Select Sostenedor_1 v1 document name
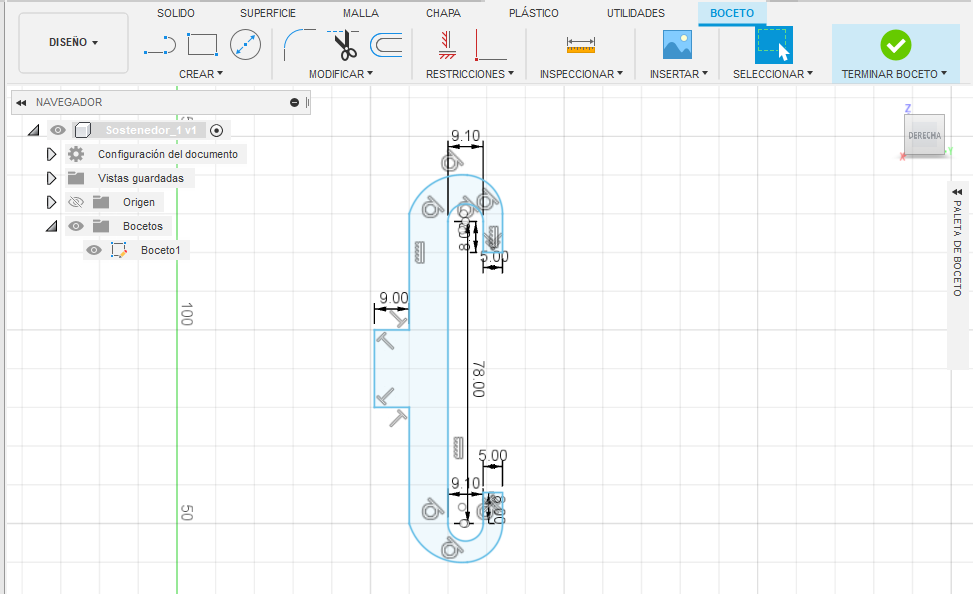This screenshot has width=973, height=594. pos(151,130)
